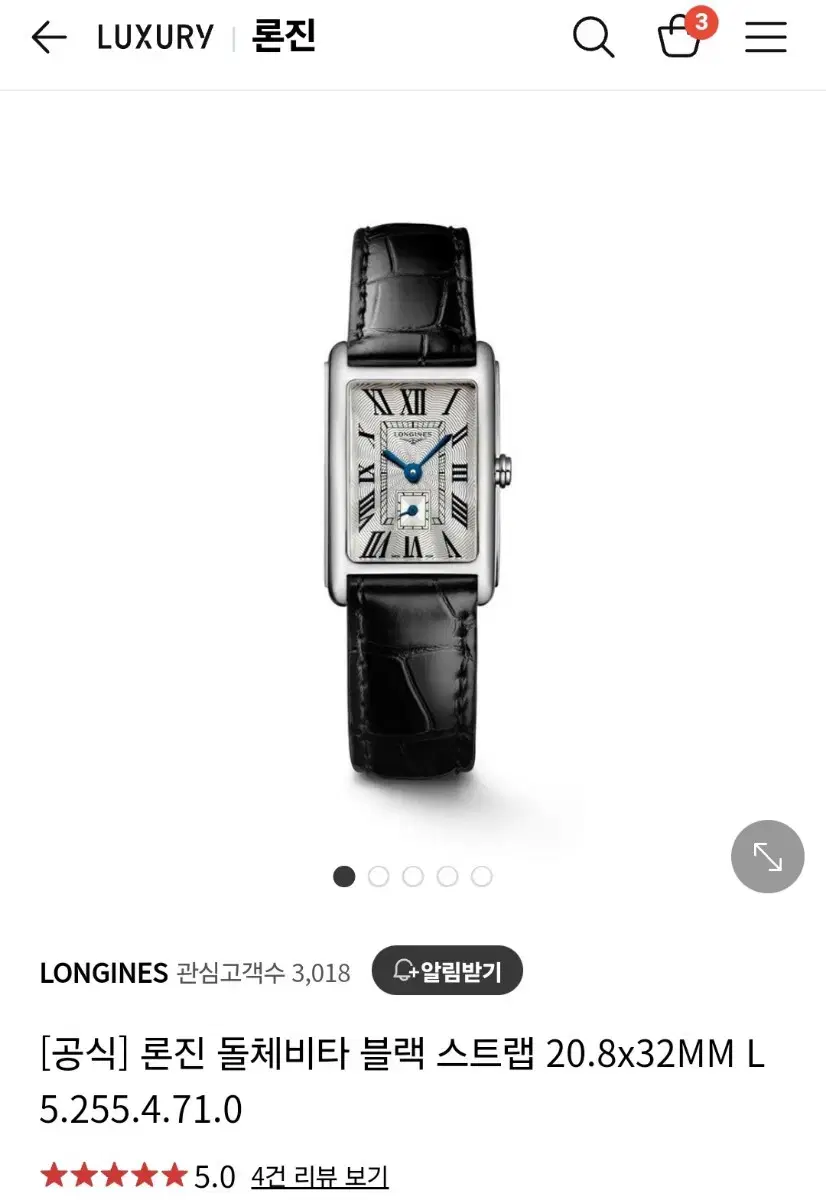Screen dimensions: 826x1200
Task: Select the fifth image indicator dot
Action: (482, 877)
